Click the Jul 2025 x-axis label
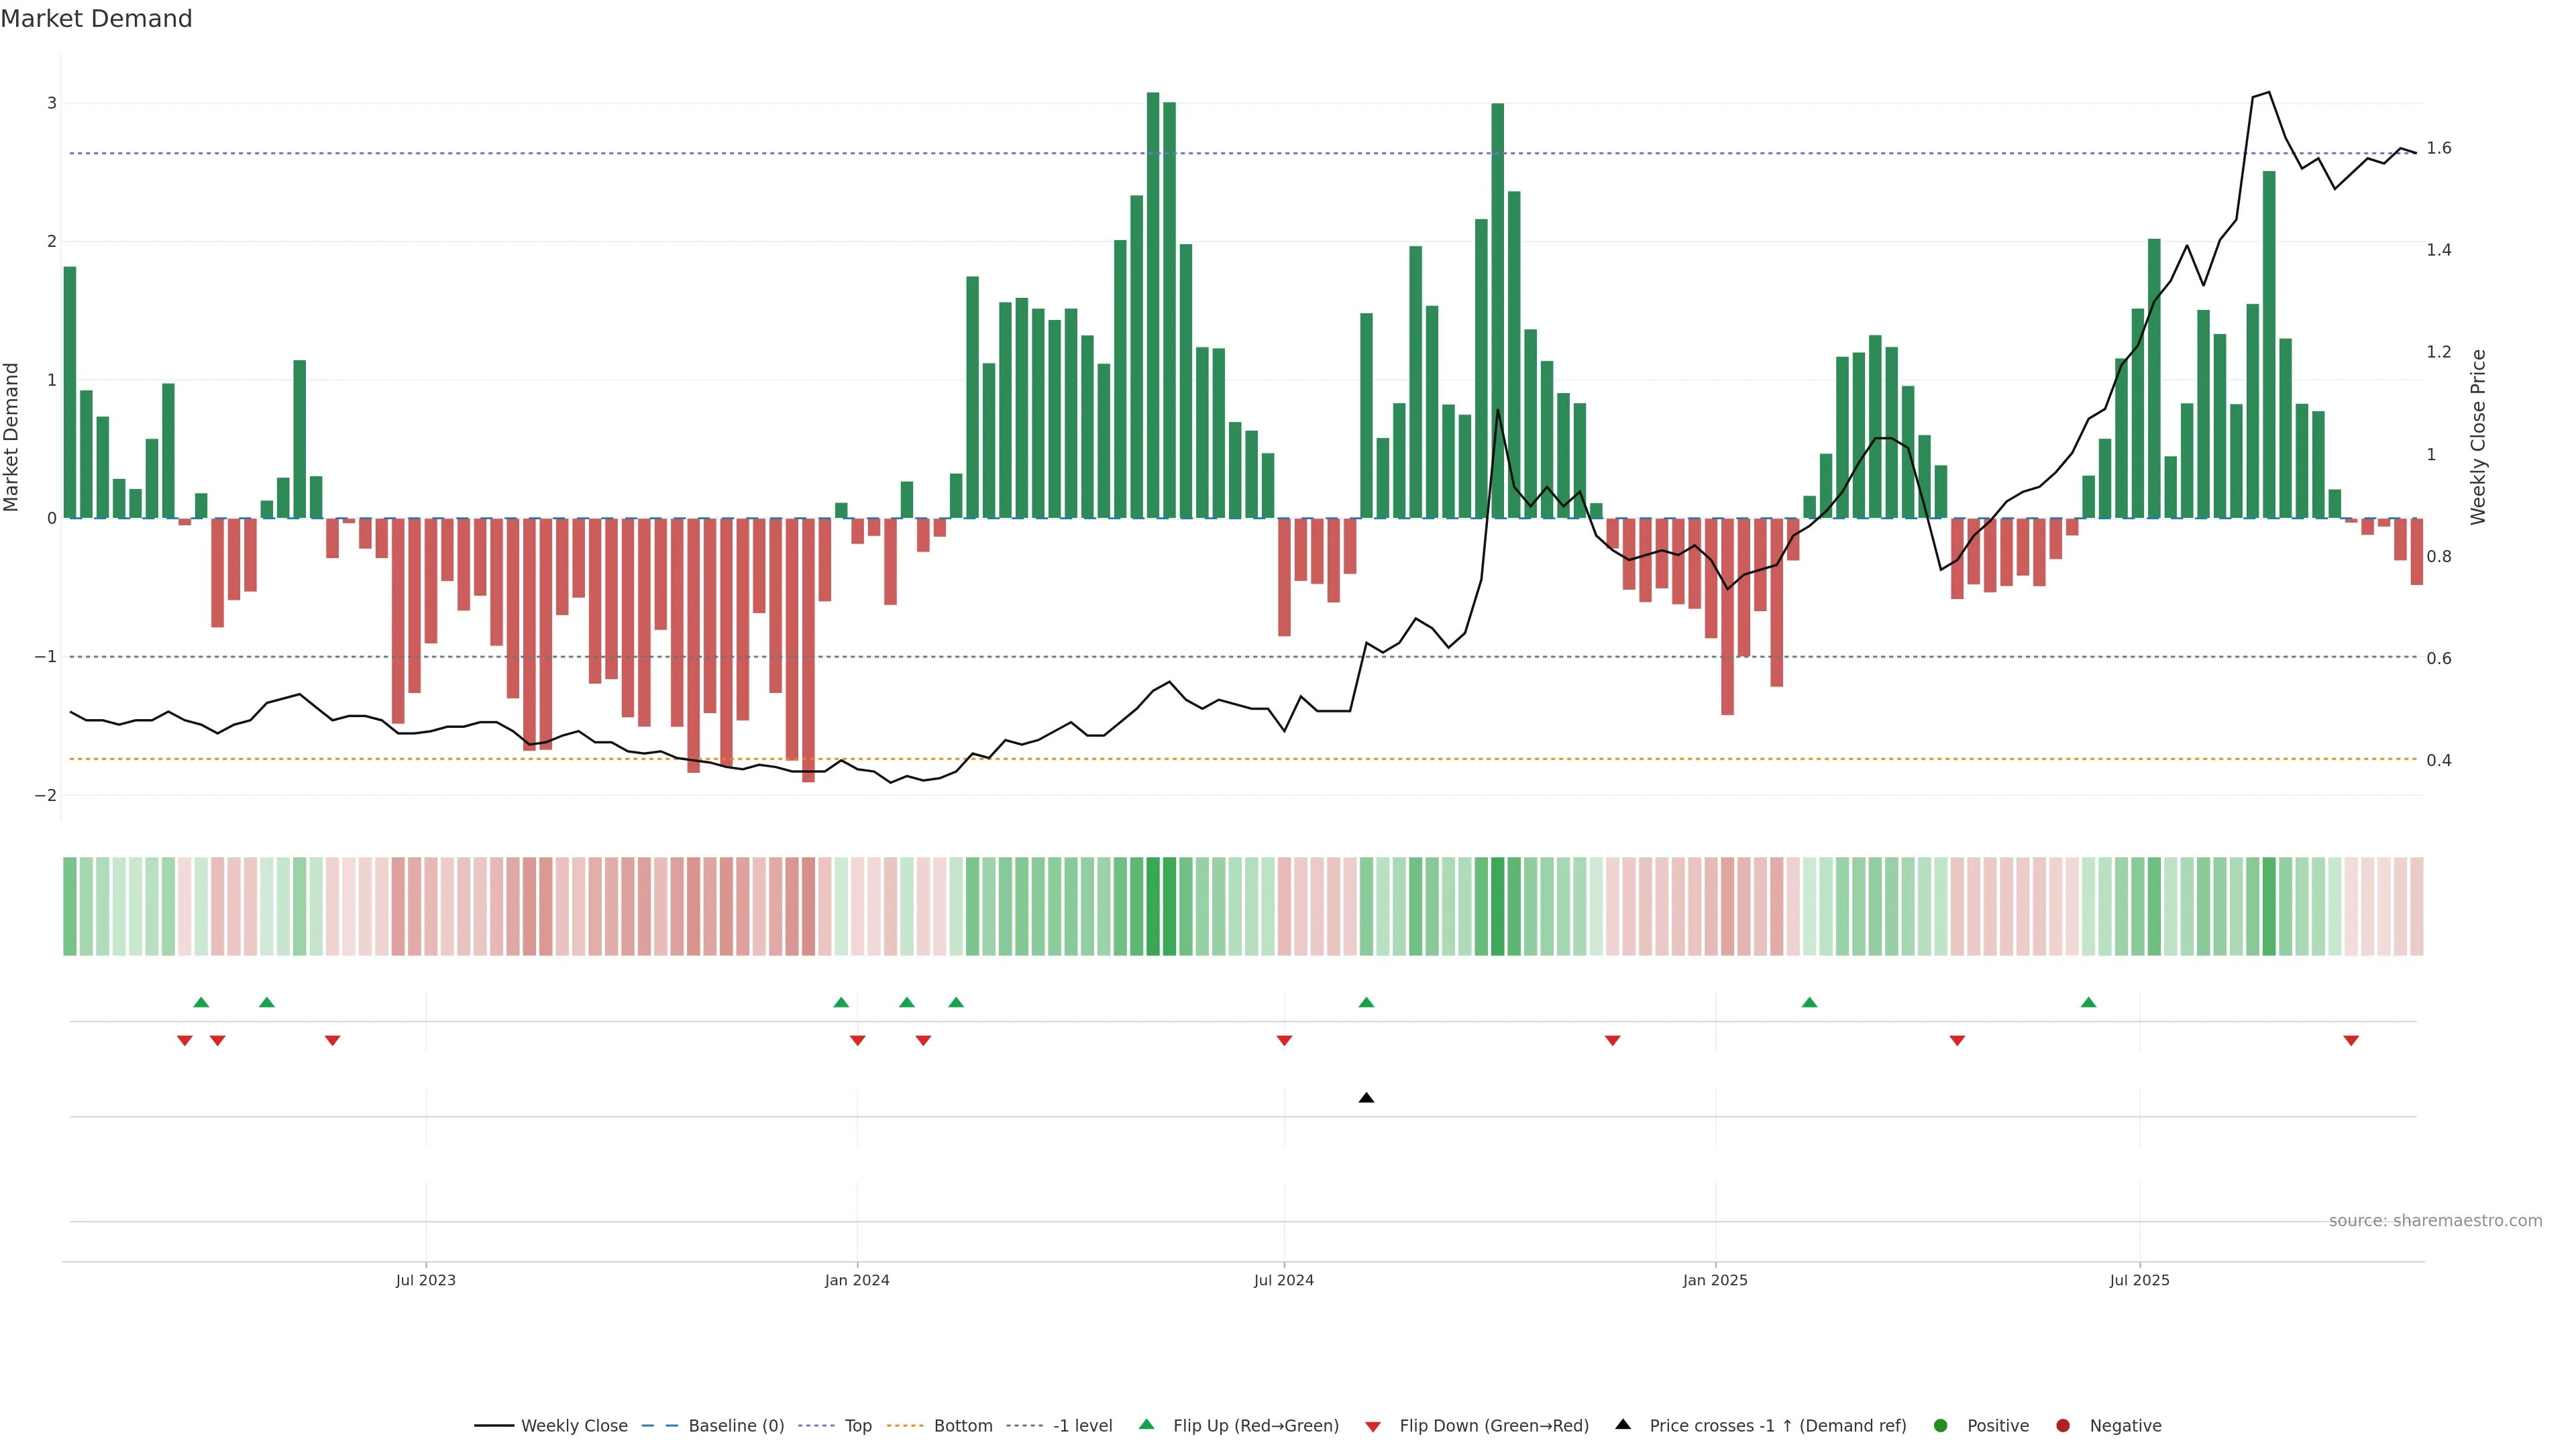Image resolution: width=2576 pixels, height=1449 pixels. pyautogui.click(x=2139, y=1280)
